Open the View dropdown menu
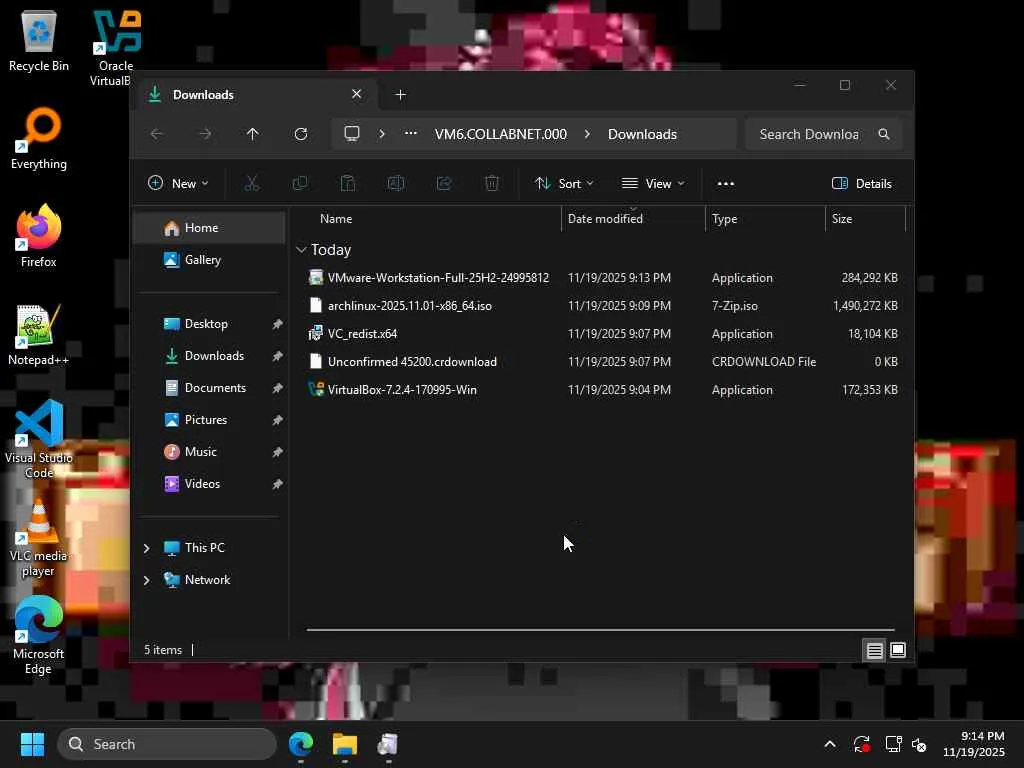Viewport: 1024px width, 768px height. point(653,183)
